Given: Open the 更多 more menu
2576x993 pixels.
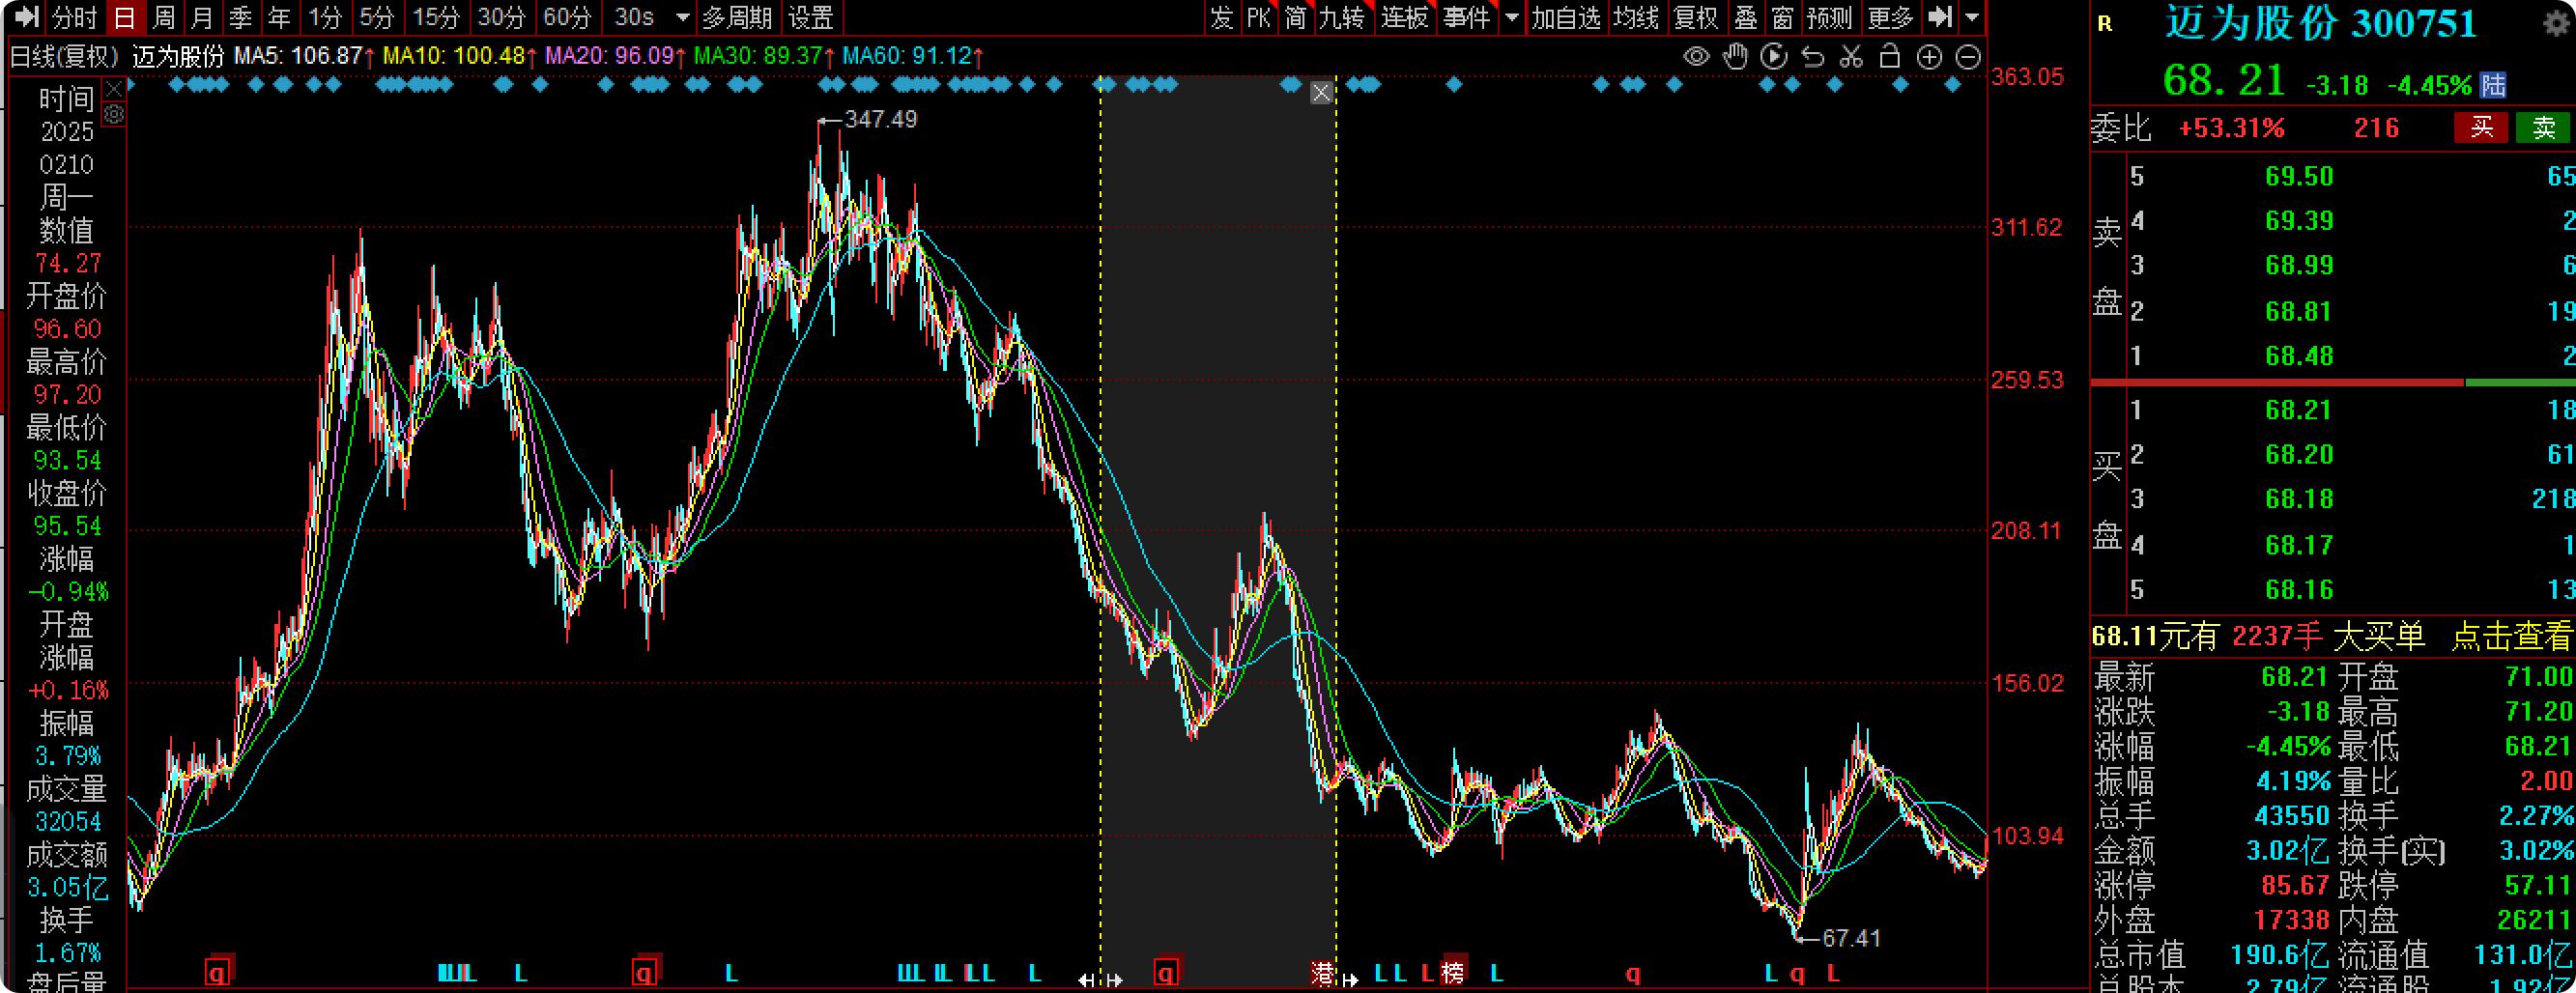Looking at the screenshot, I should tap(1890, 17).
